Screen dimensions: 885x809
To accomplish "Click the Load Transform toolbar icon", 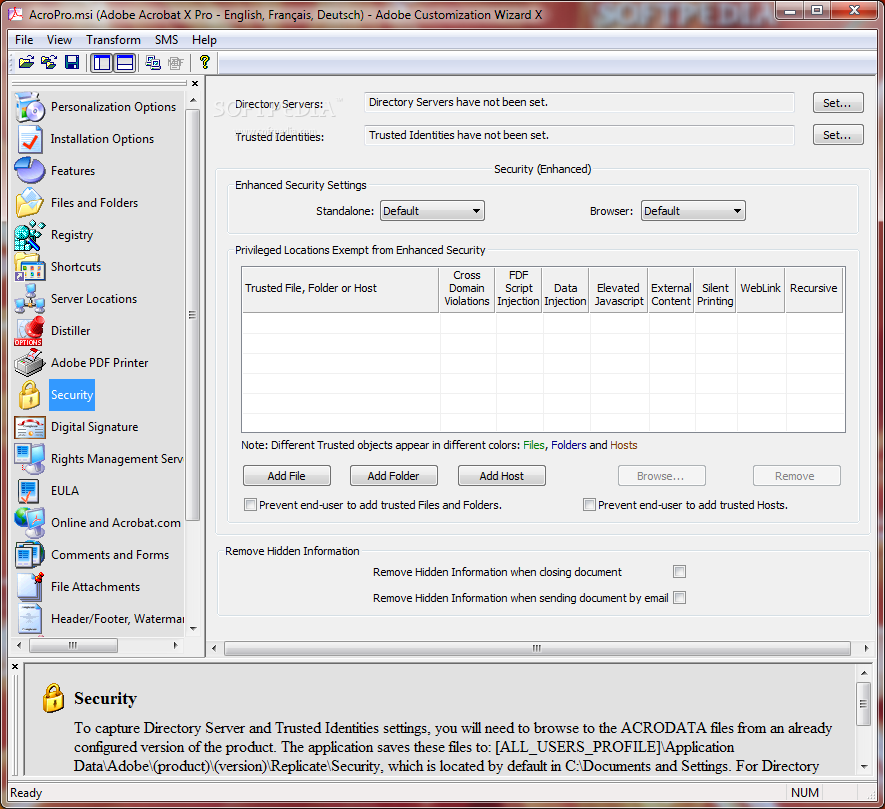I will [49, 62].
